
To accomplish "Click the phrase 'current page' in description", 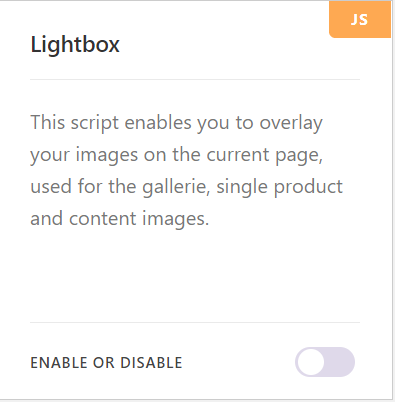I will (x=263, y=155).
